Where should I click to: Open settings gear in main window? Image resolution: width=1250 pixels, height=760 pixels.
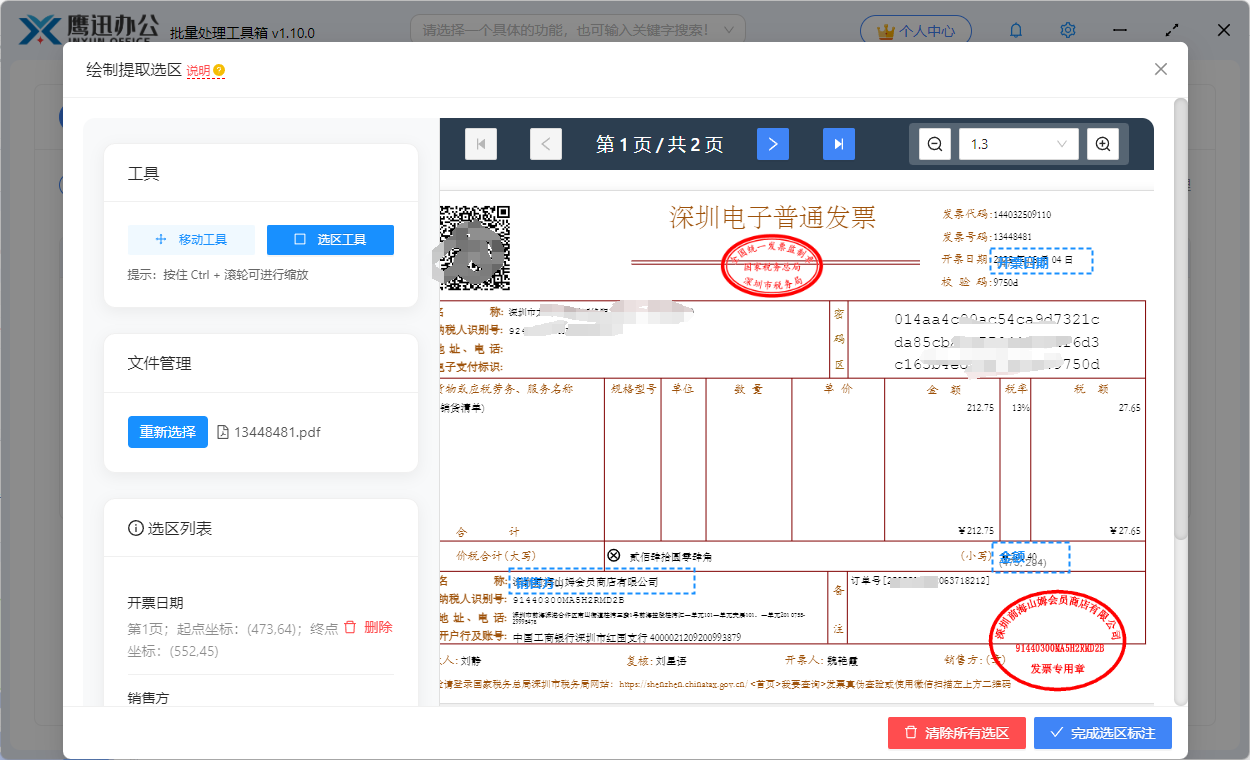tap(1068, 31)
